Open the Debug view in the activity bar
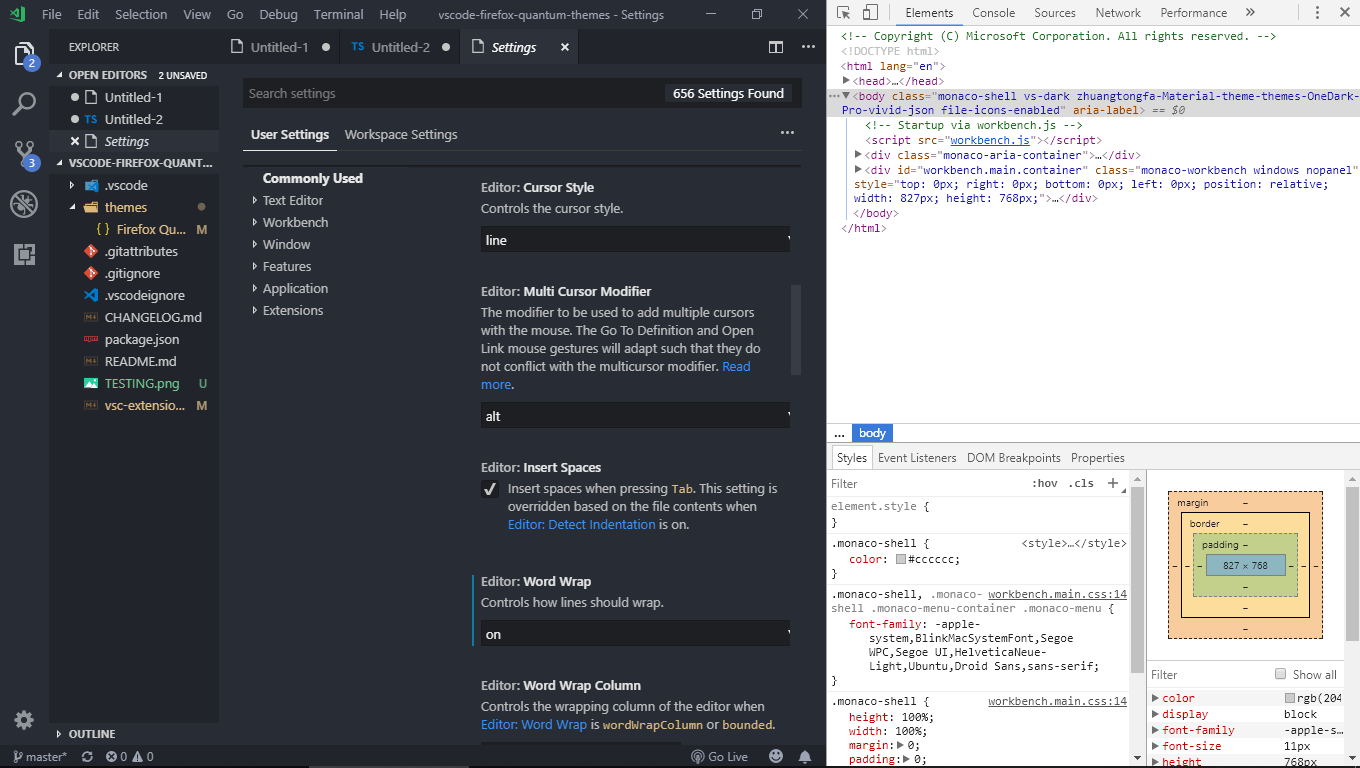This screenshot has width=1360, height=768. point(24,205)
